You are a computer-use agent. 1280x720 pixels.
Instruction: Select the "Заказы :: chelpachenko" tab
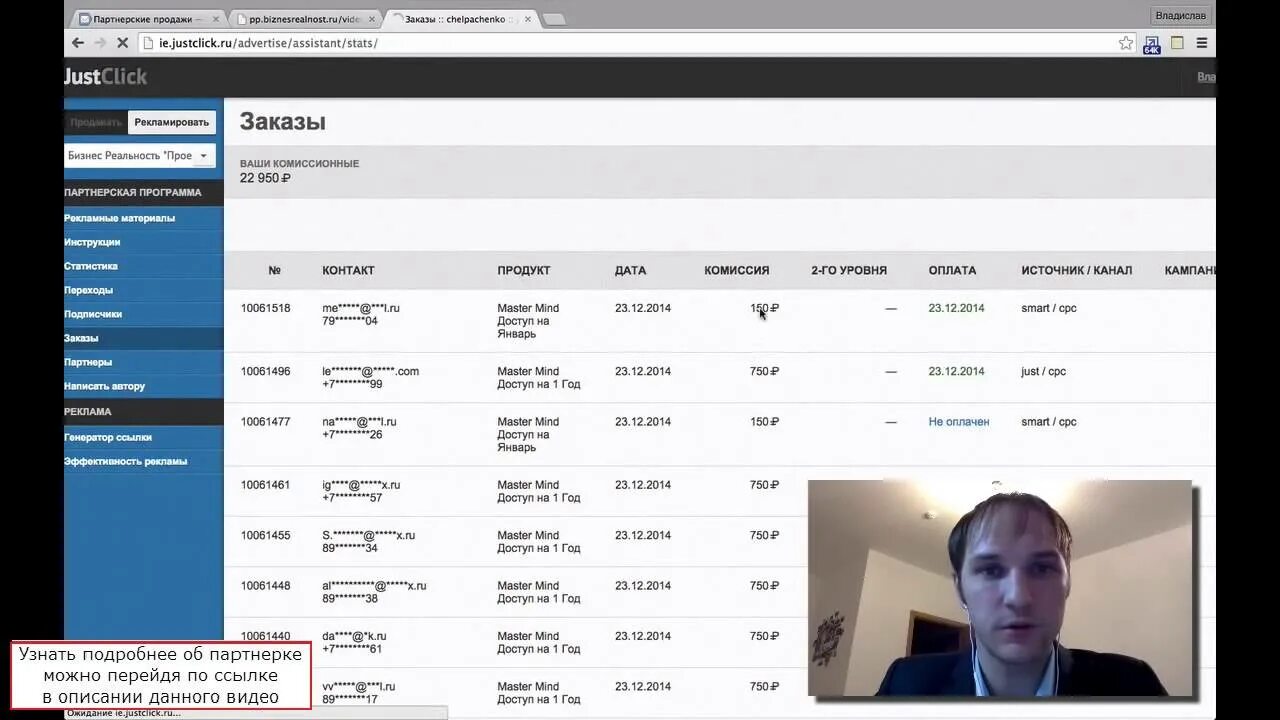(x=460, y=19)
